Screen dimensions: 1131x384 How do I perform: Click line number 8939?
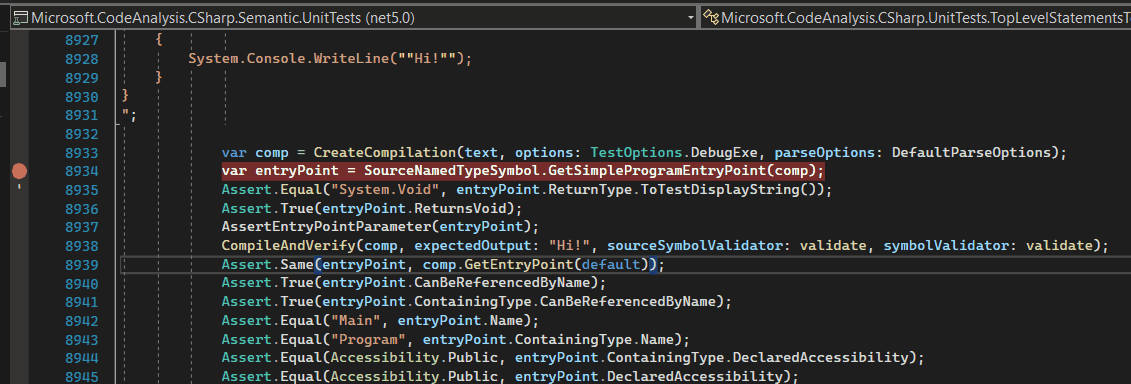click(x=82, y=265)
